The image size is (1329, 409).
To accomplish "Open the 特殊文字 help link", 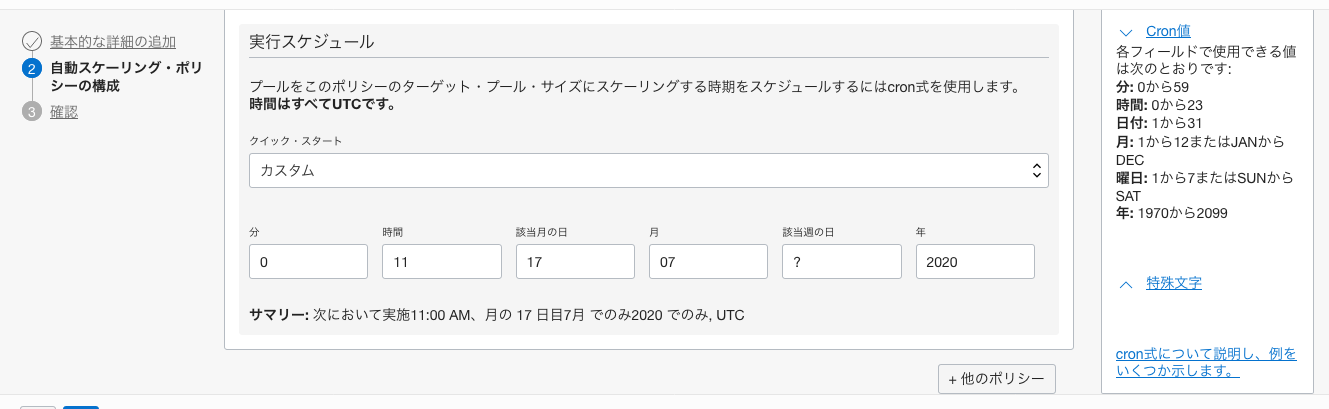I will tap(1174, 284).
